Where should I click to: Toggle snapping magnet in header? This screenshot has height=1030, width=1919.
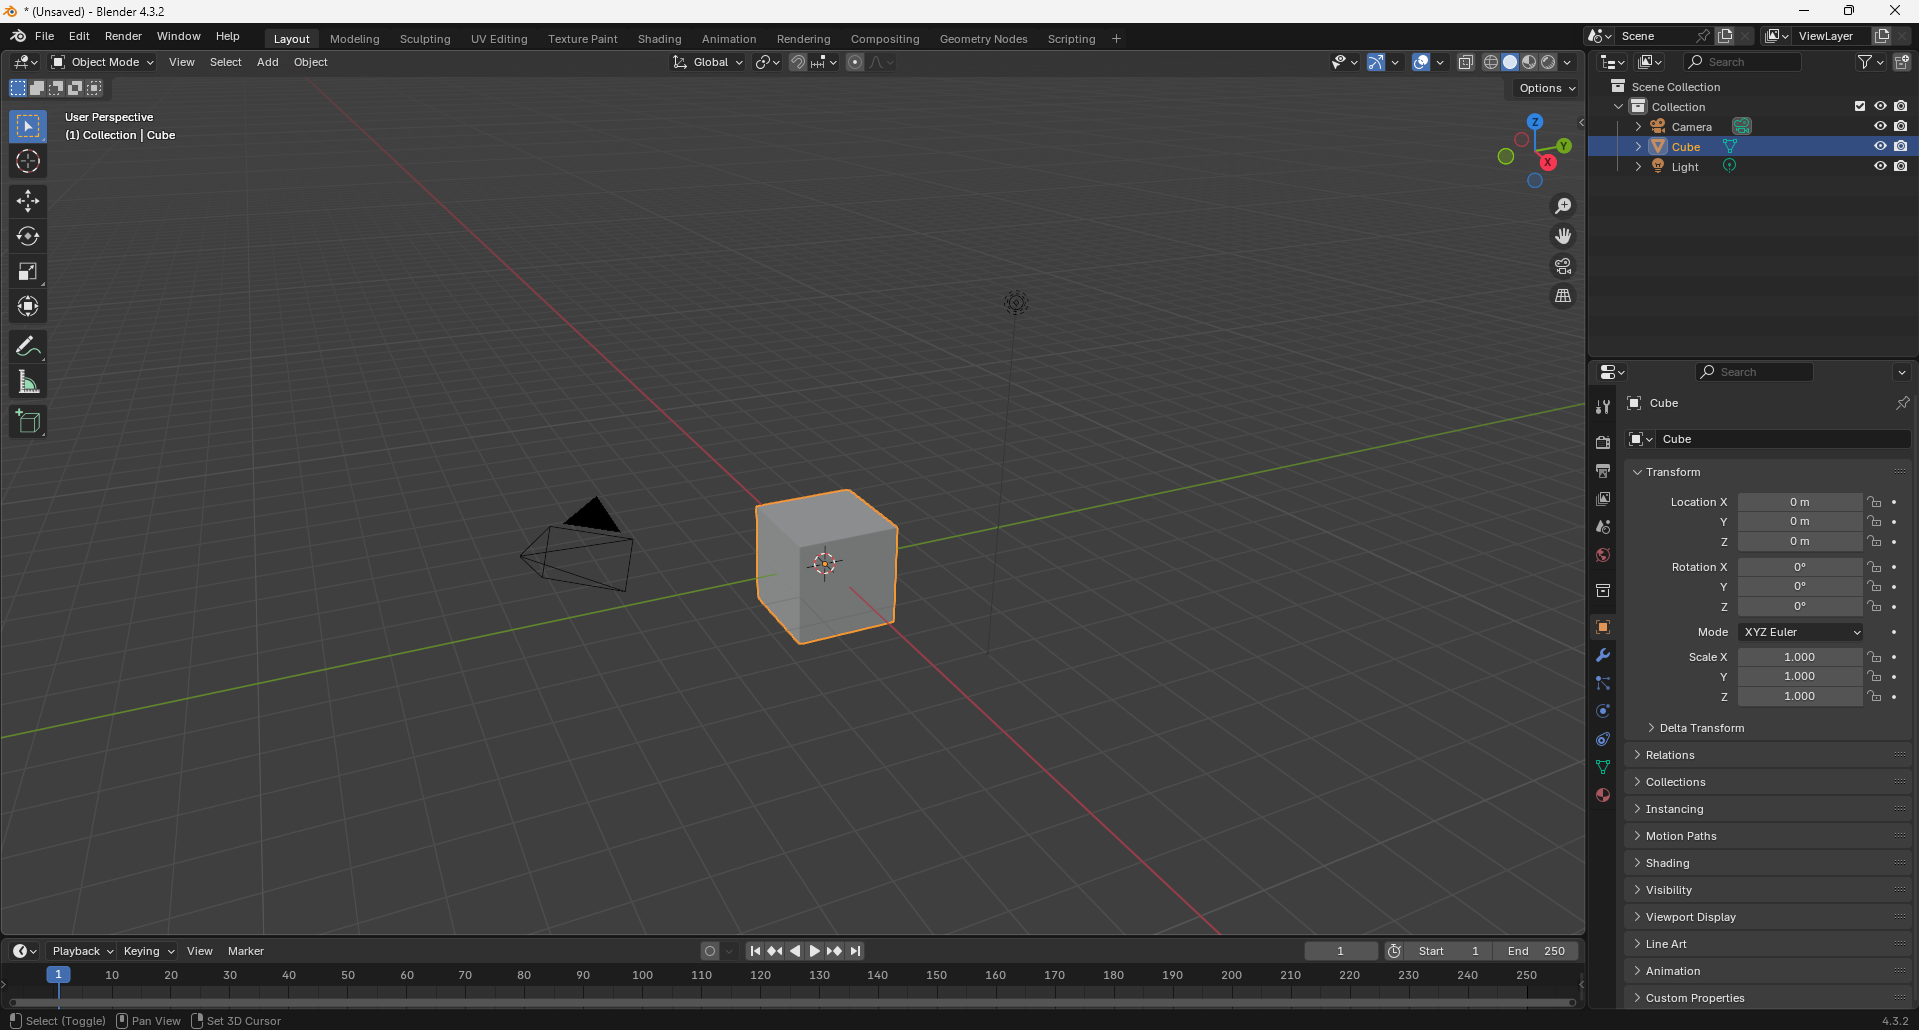[x=798, y=62]
